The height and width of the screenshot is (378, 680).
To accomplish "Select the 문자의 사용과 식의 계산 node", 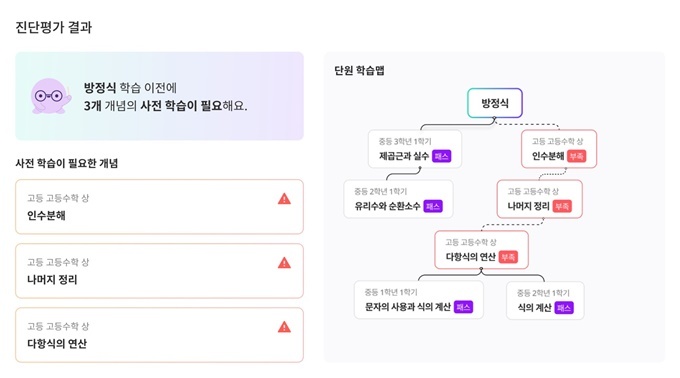I will [x=418, y=300].
